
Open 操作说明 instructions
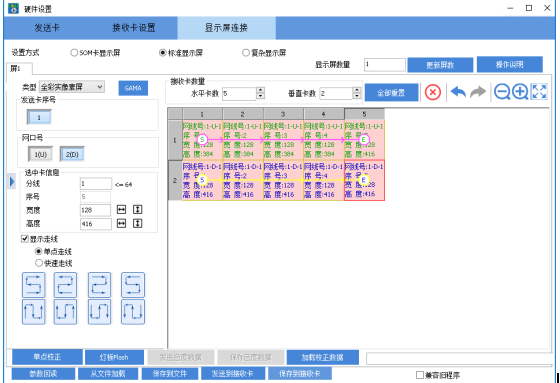pyautogui.click(x=510, y=65)
